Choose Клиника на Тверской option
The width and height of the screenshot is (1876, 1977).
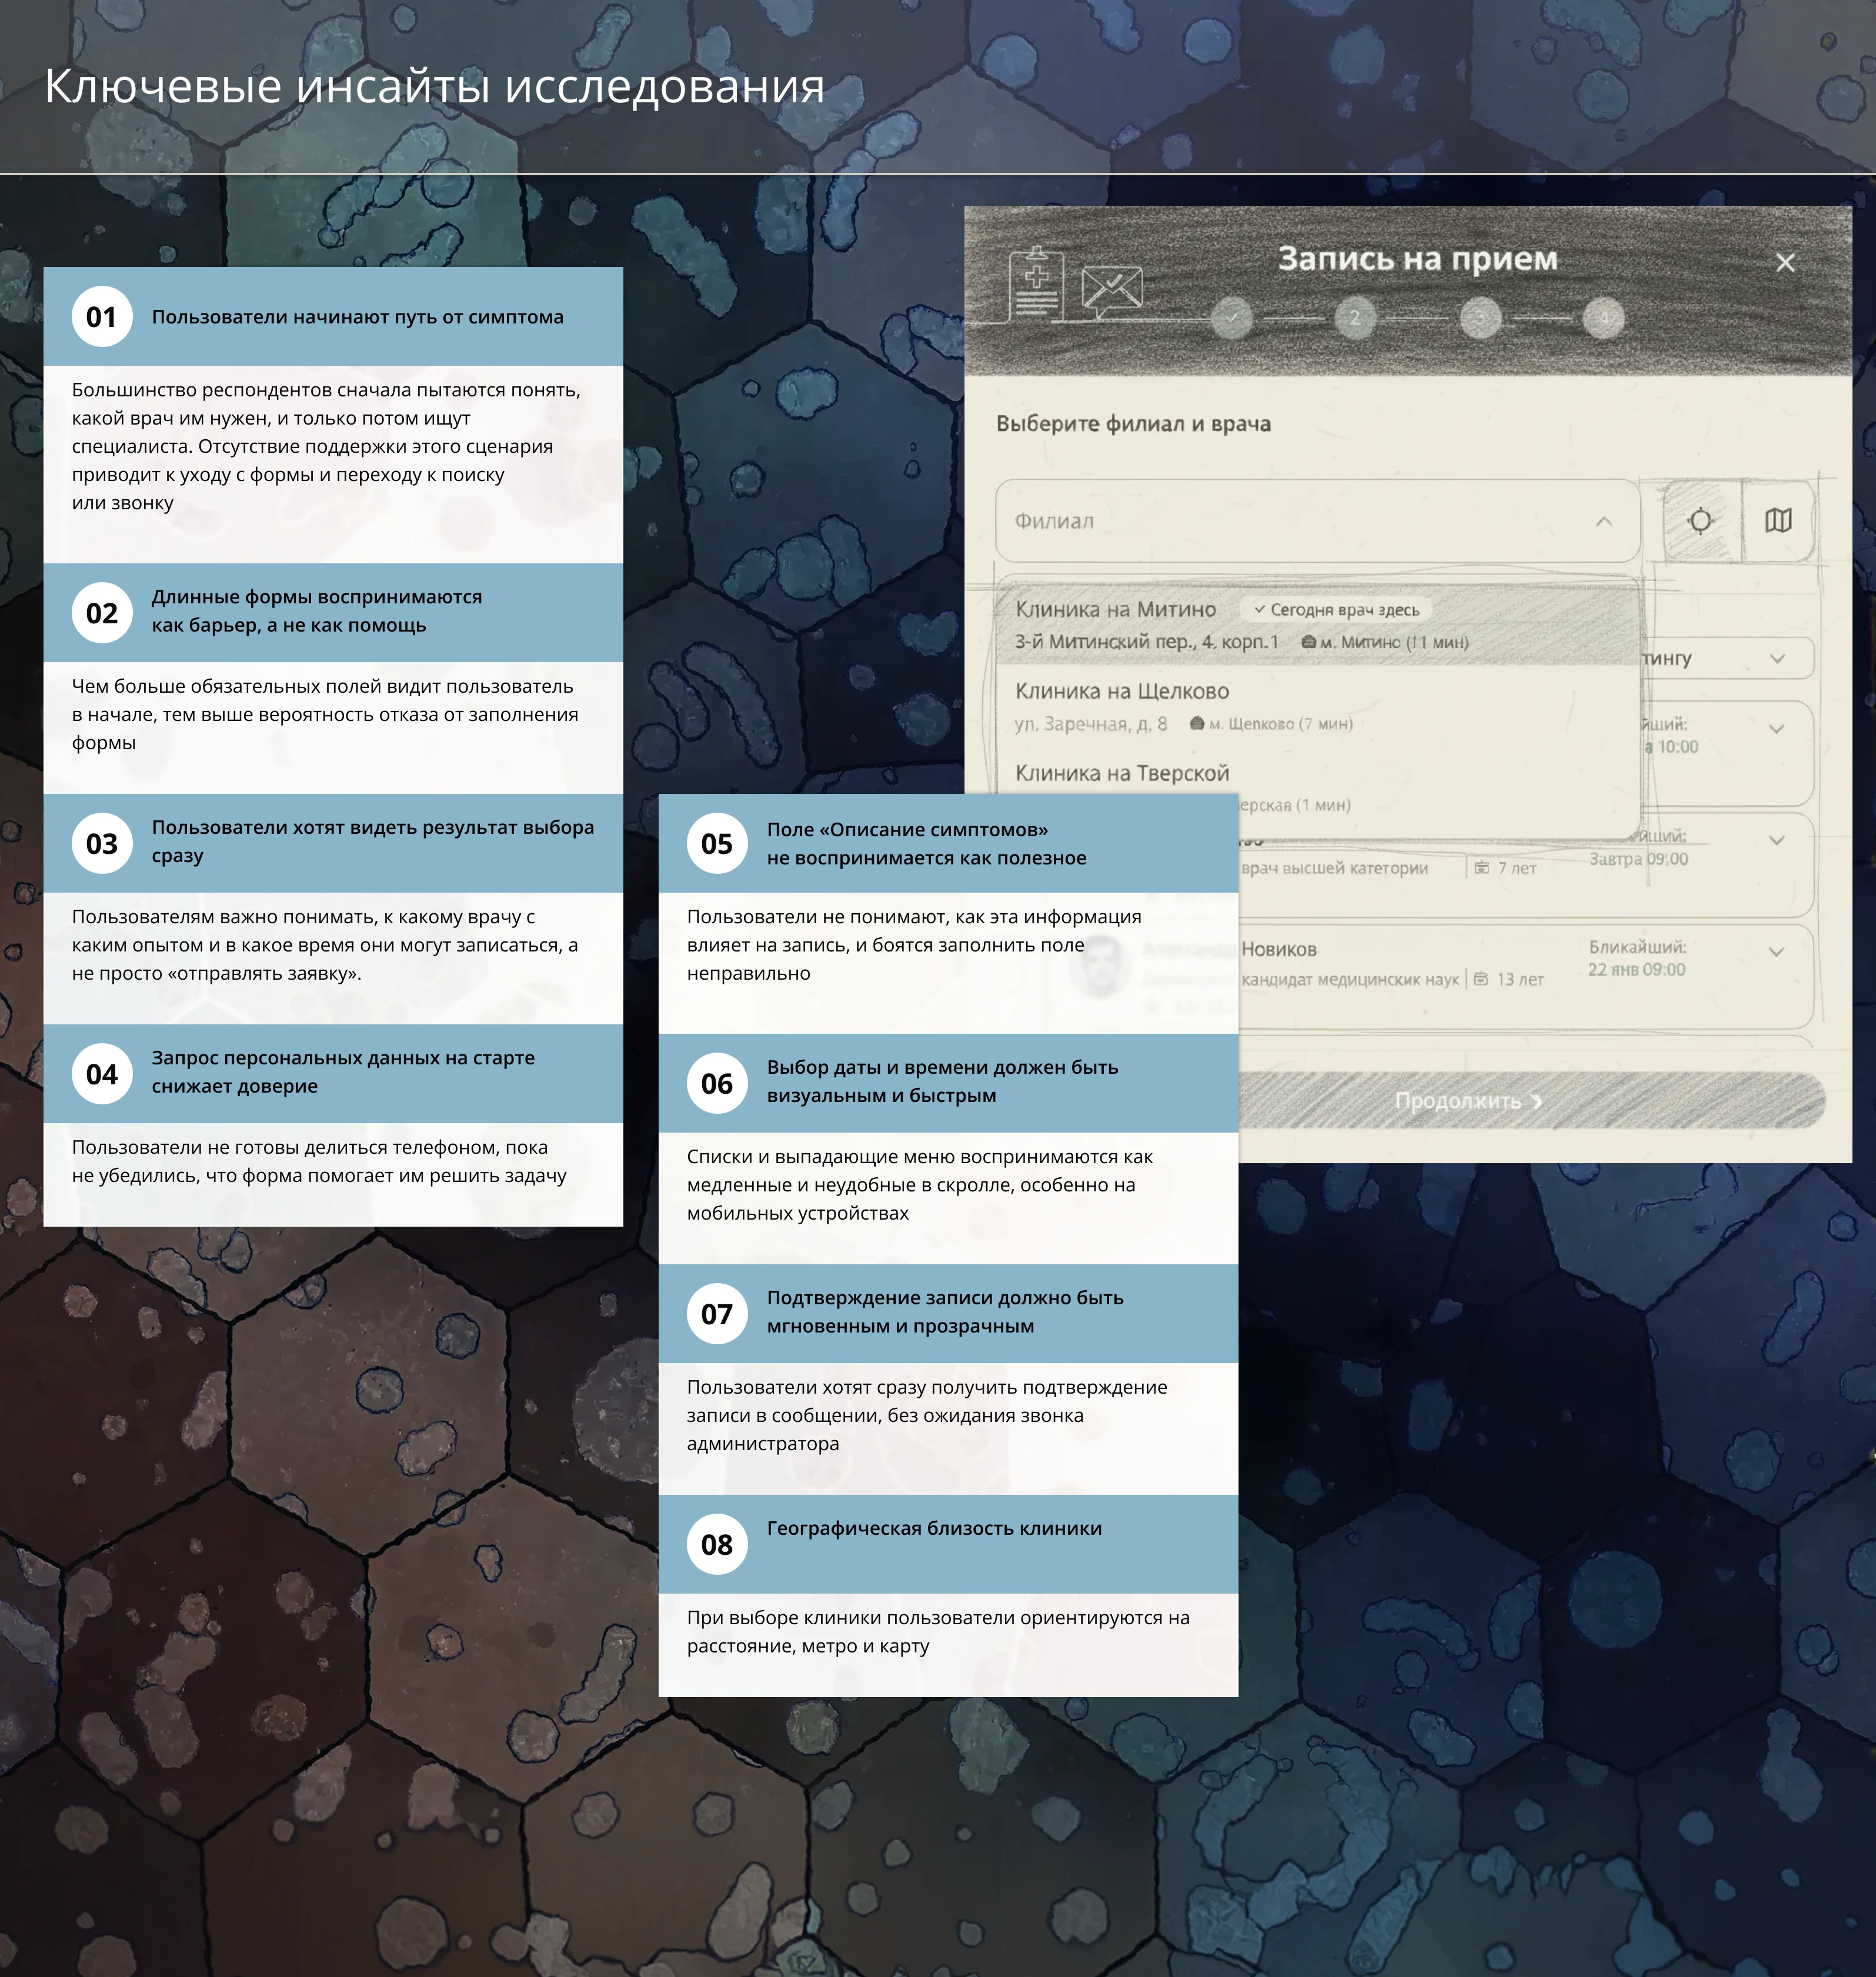coord(1122,773)
